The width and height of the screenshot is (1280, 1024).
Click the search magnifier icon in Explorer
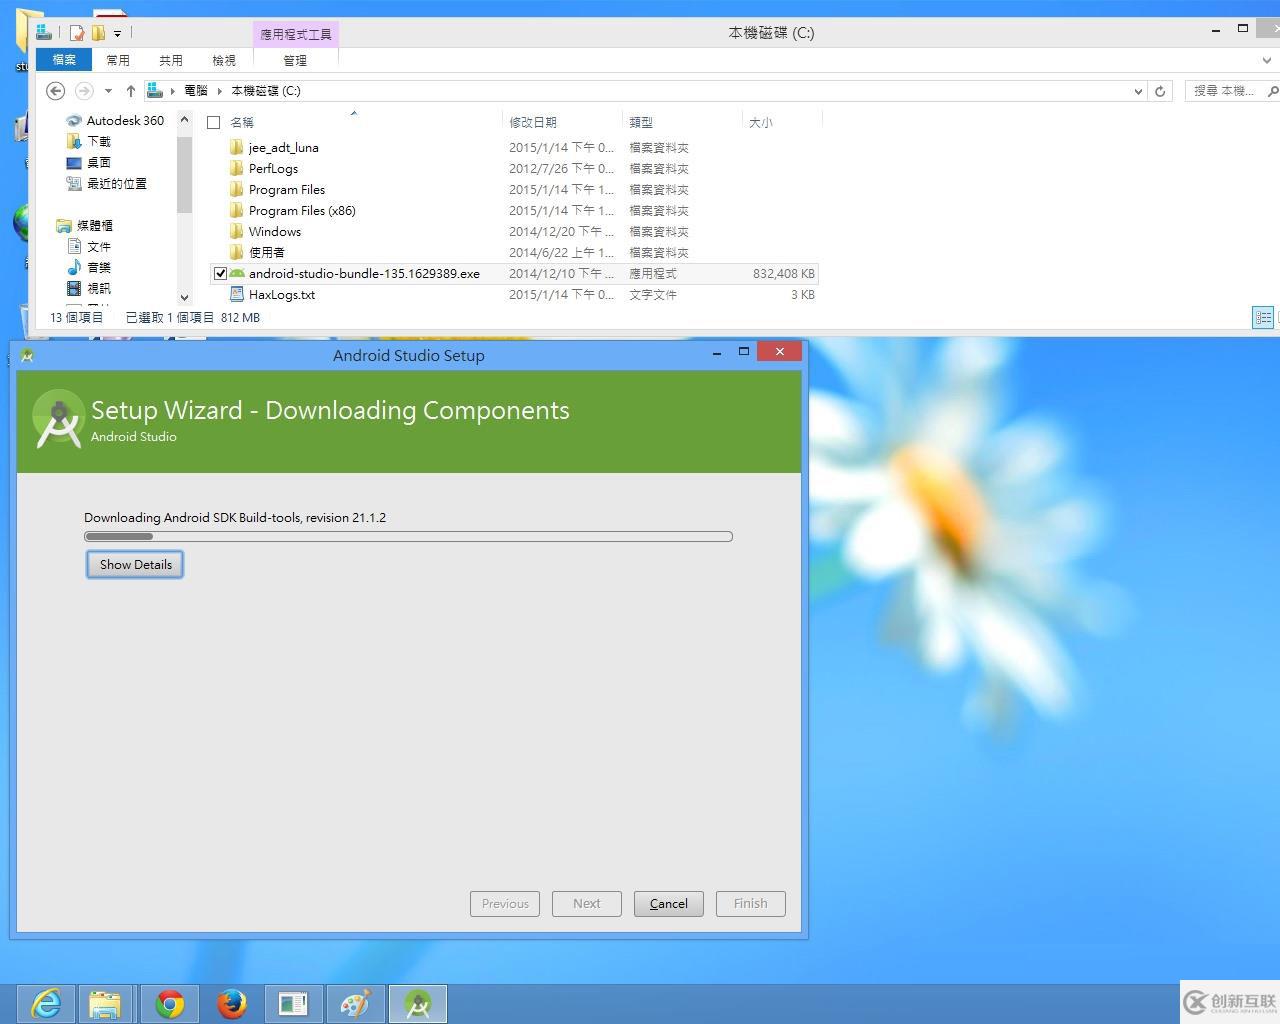coord(1272,91)
